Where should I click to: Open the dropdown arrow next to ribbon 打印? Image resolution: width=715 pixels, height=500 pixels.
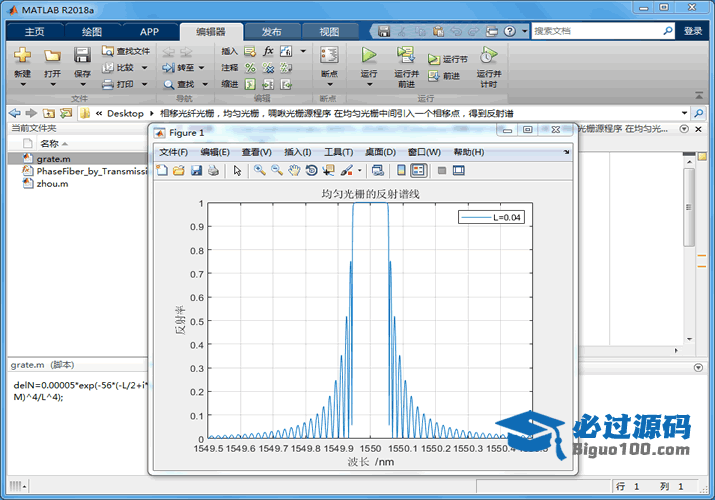145,84
